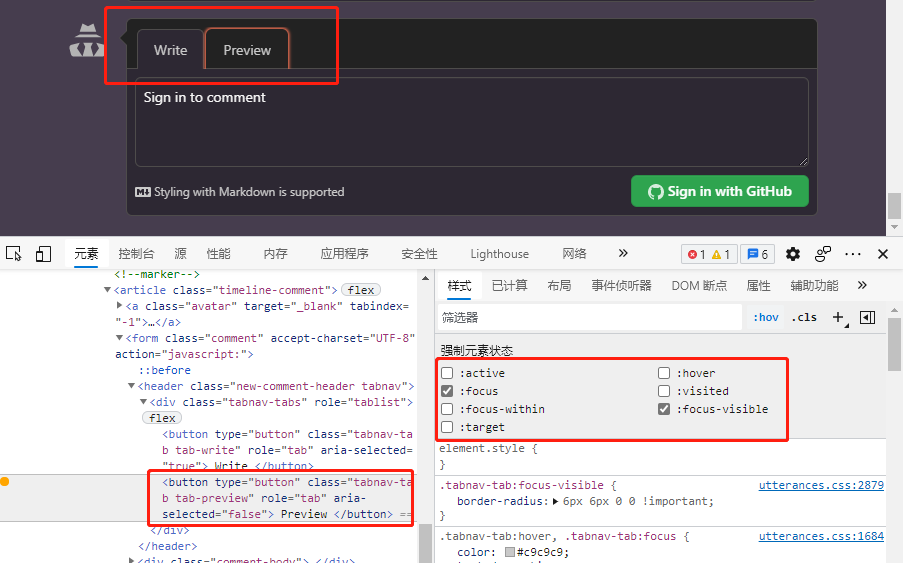Screen dimensions: 903x563
Task: Check the :target state checkbox
Action: pos(447,427)
